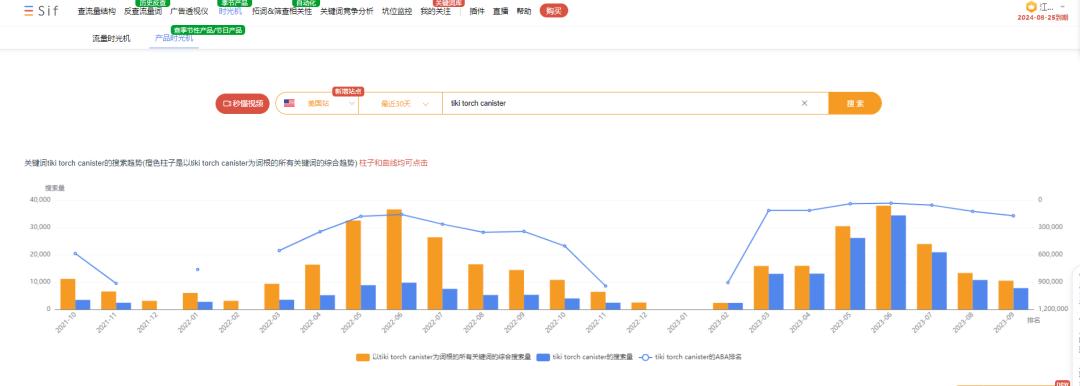
Task: Click the ABA rank line point at 2022-11
Action: coord(605,286)
